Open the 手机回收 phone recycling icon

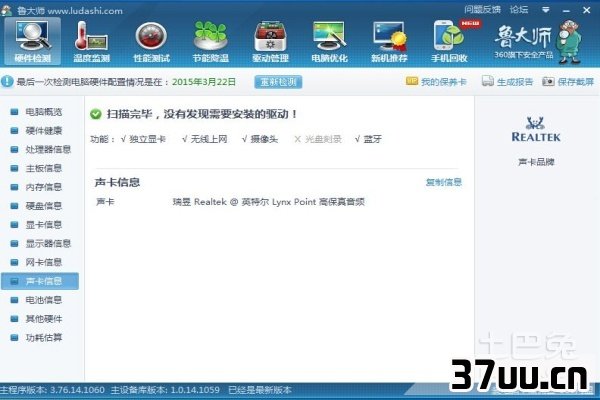point(449,41)
